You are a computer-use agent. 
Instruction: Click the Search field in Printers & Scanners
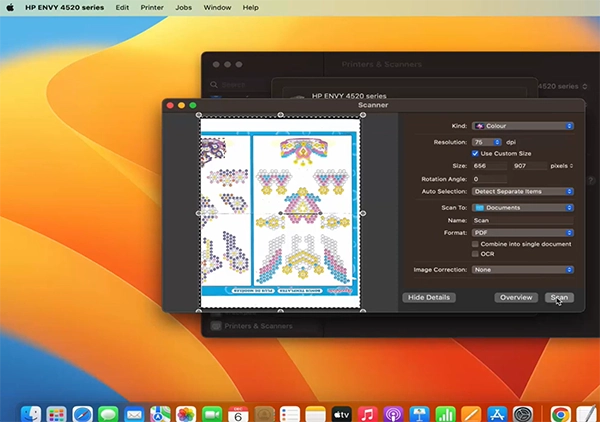point(238,85)
